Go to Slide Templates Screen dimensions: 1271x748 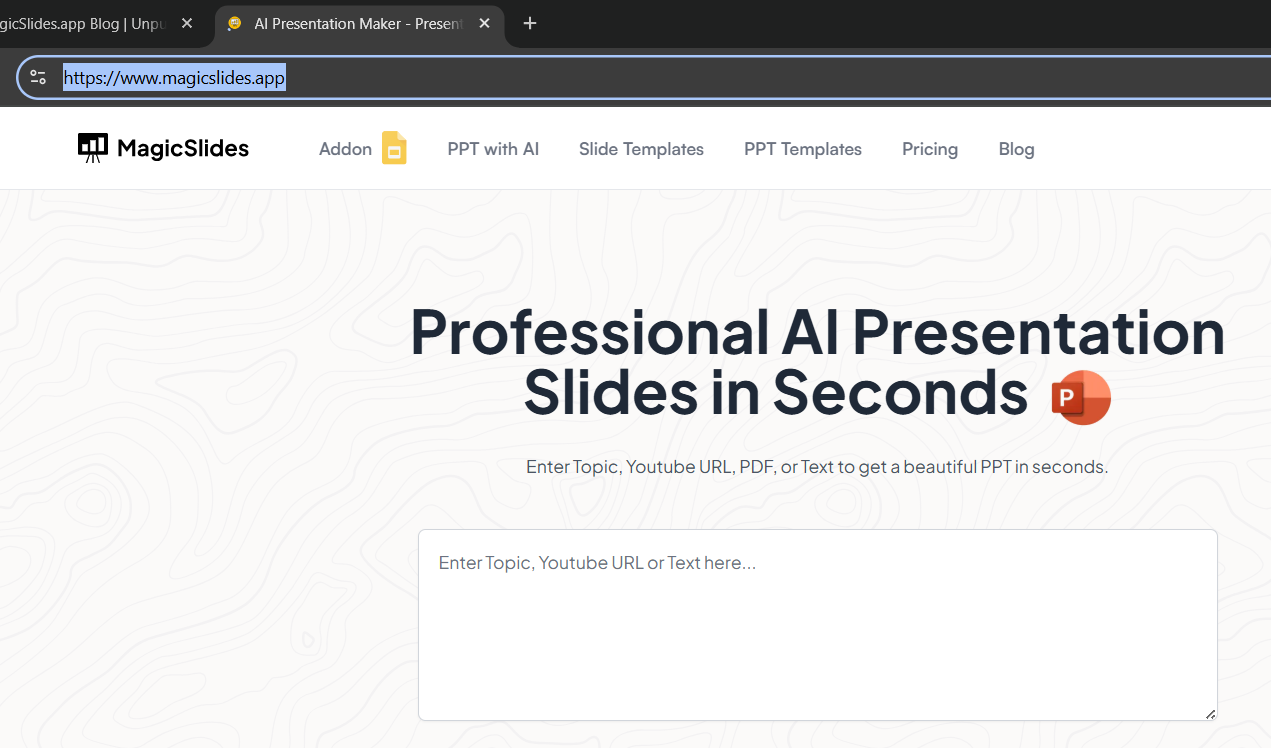click(641, 149)
